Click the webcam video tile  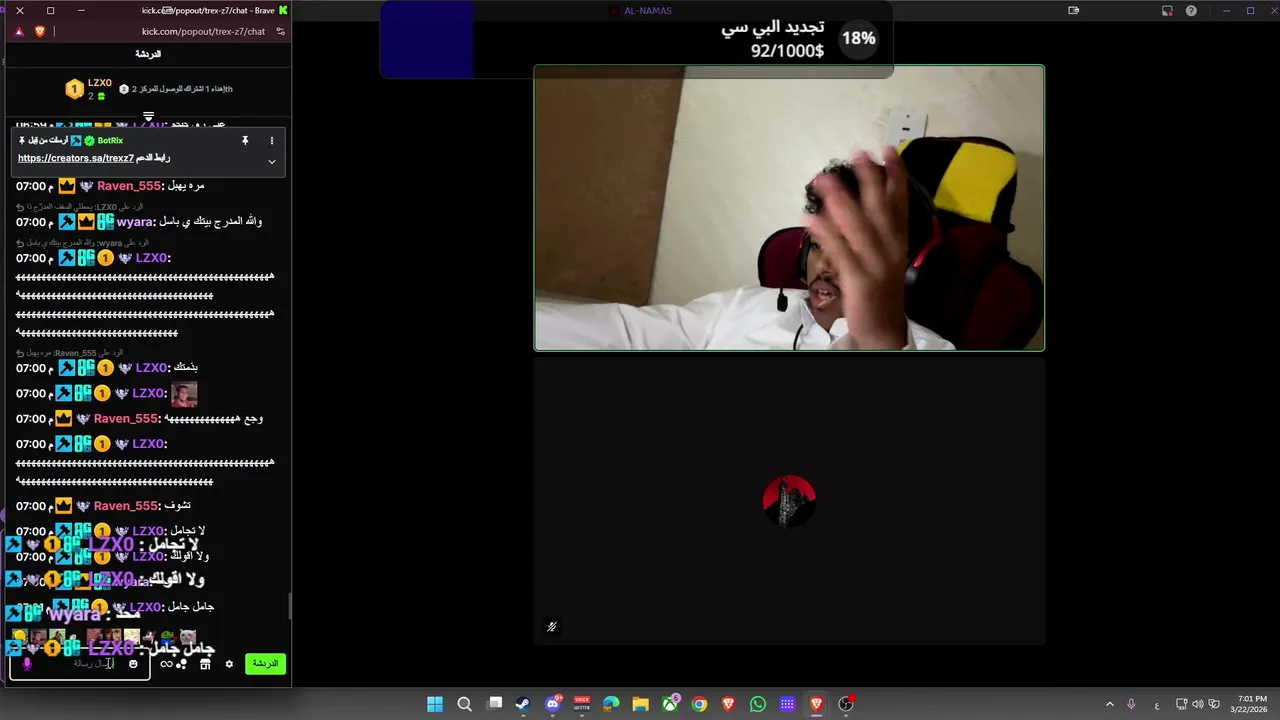coord(789,208)
